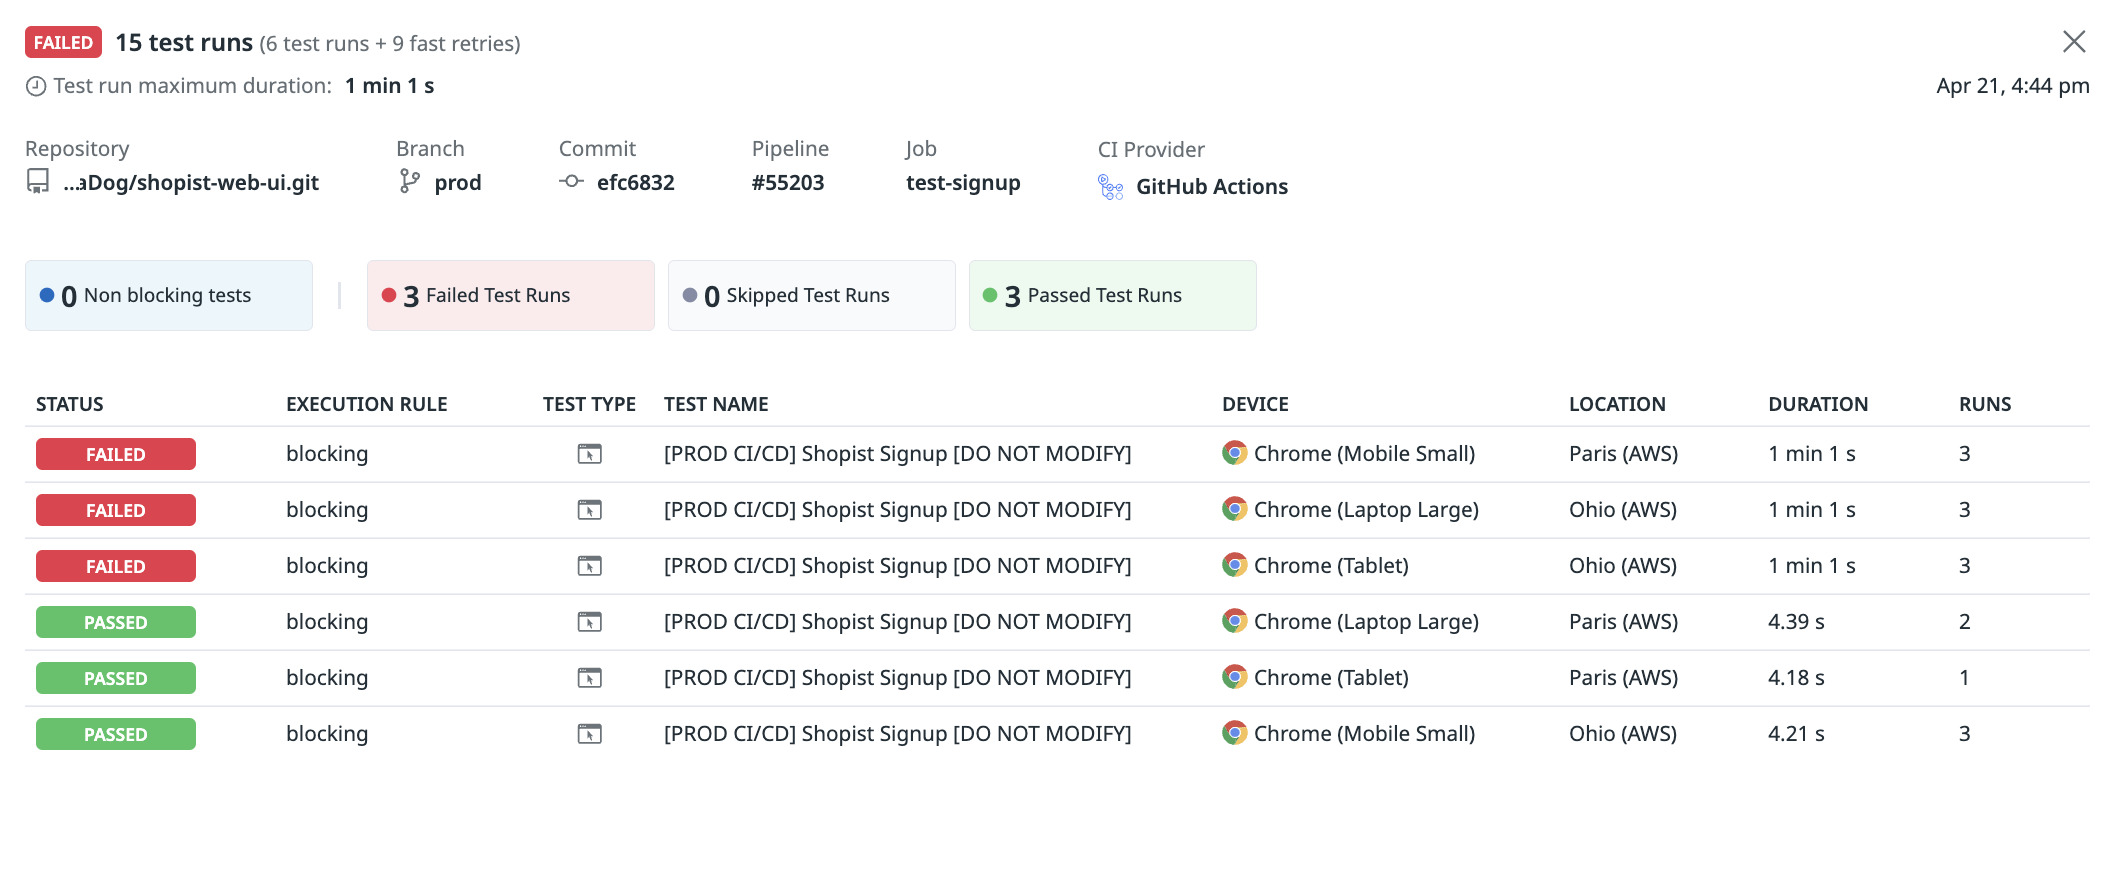
Task: Click the GitHub Actions provider icon
Action: 1110,187
